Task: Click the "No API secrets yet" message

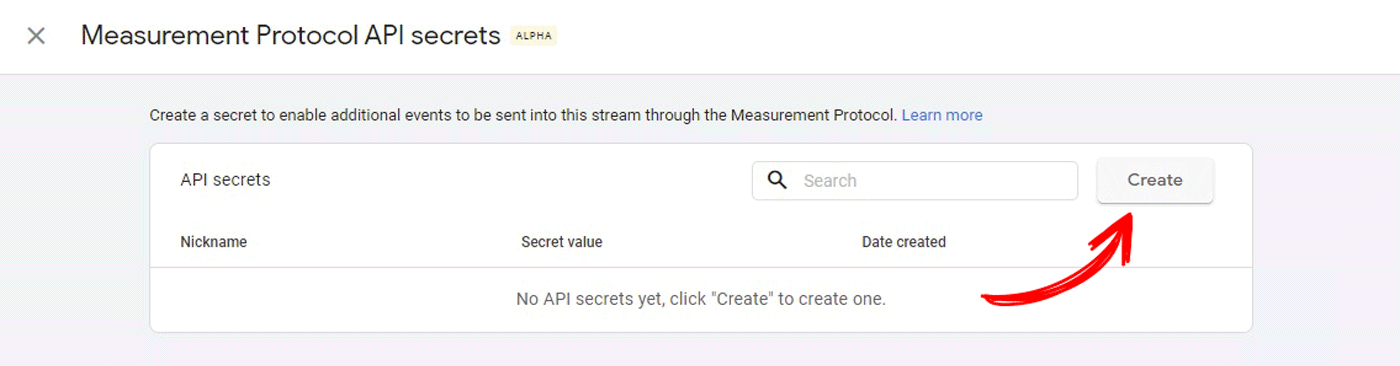Action: point(701,299)
